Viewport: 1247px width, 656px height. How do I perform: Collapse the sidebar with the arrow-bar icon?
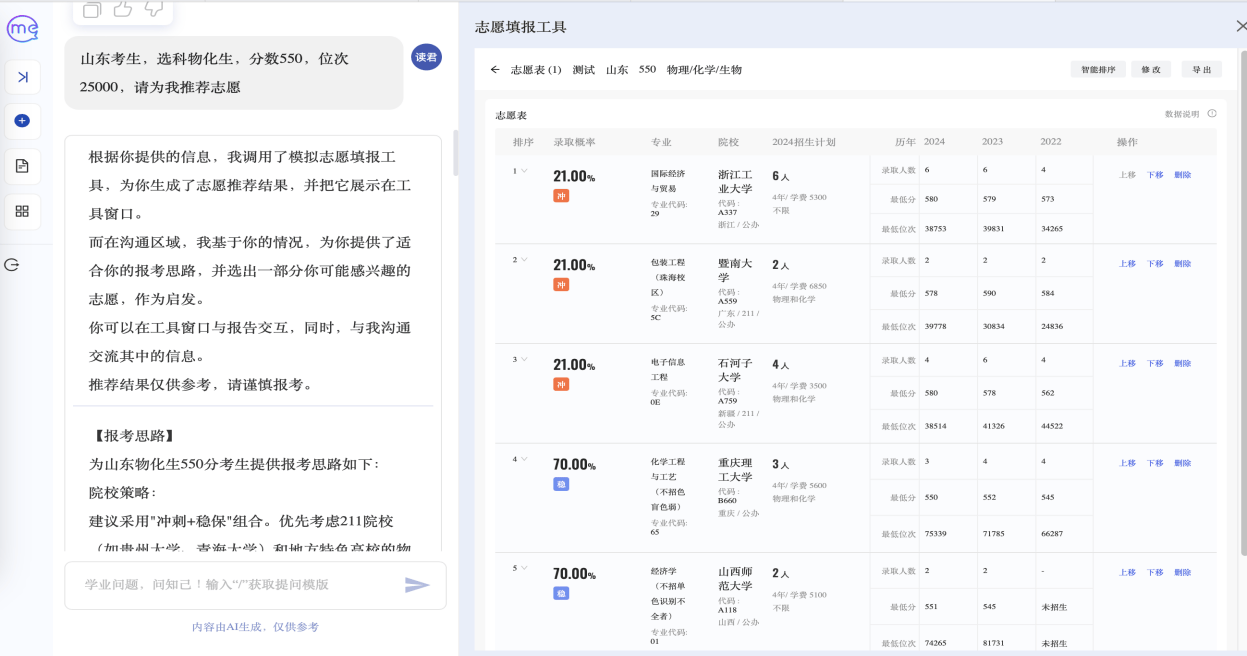(22, 77)
